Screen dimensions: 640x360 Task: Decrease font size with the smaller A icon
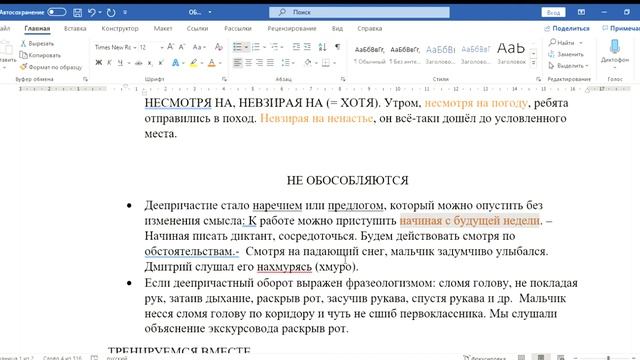[182, 47]
